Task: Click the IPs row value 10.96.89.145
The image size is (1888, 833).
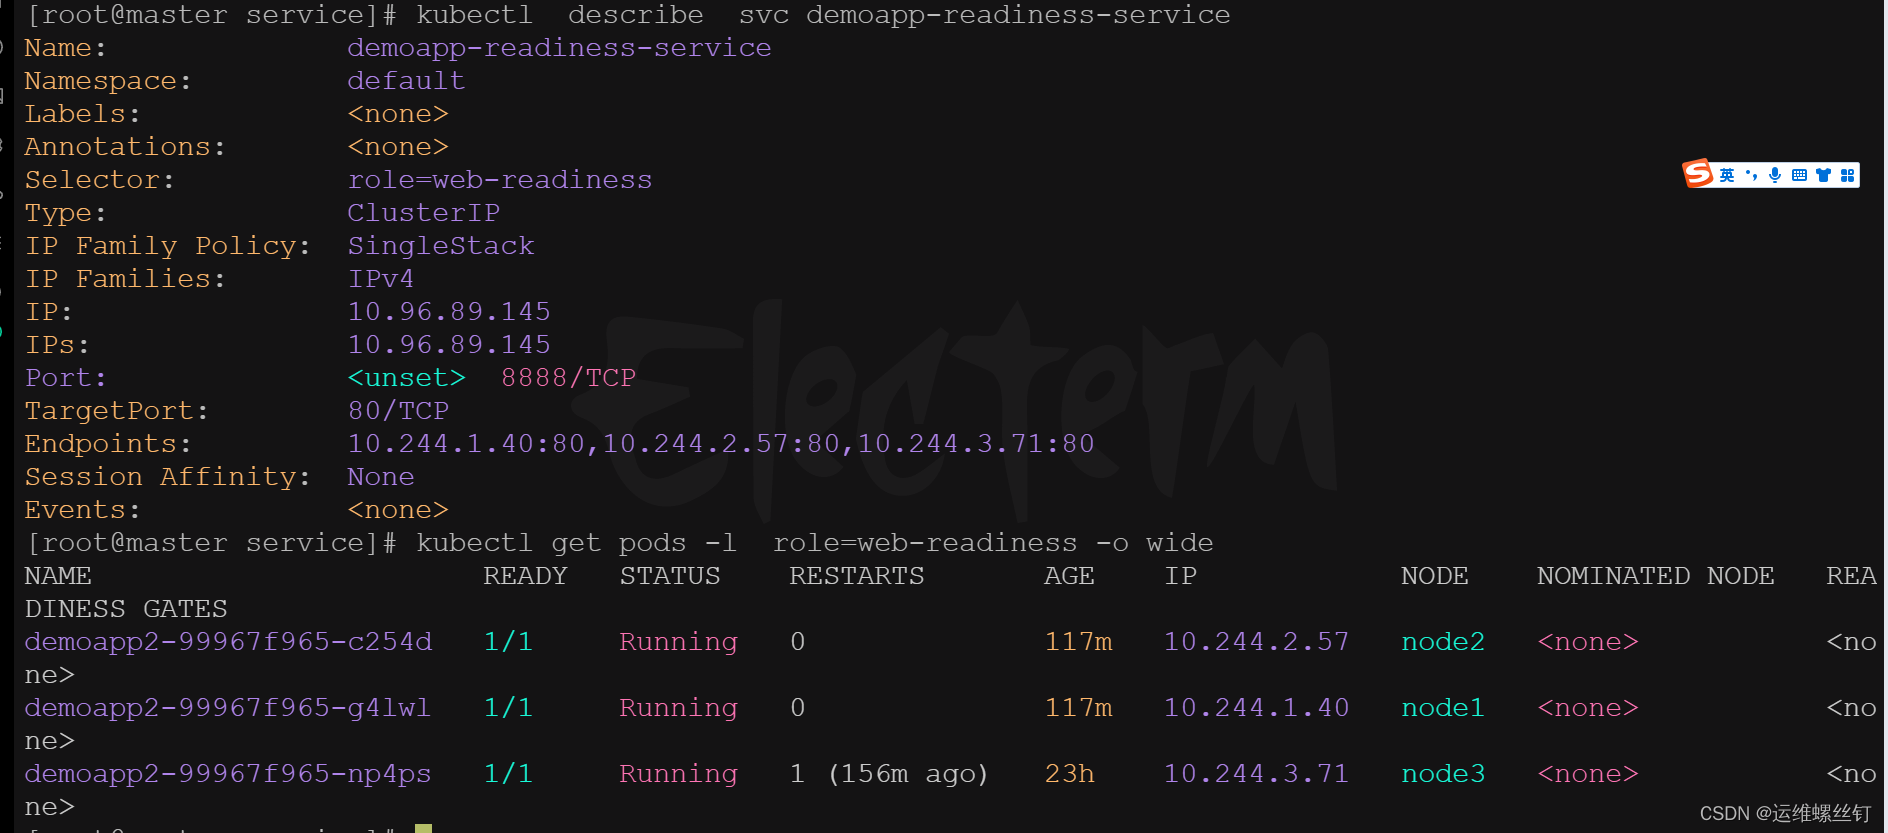Action: (449, 345)
